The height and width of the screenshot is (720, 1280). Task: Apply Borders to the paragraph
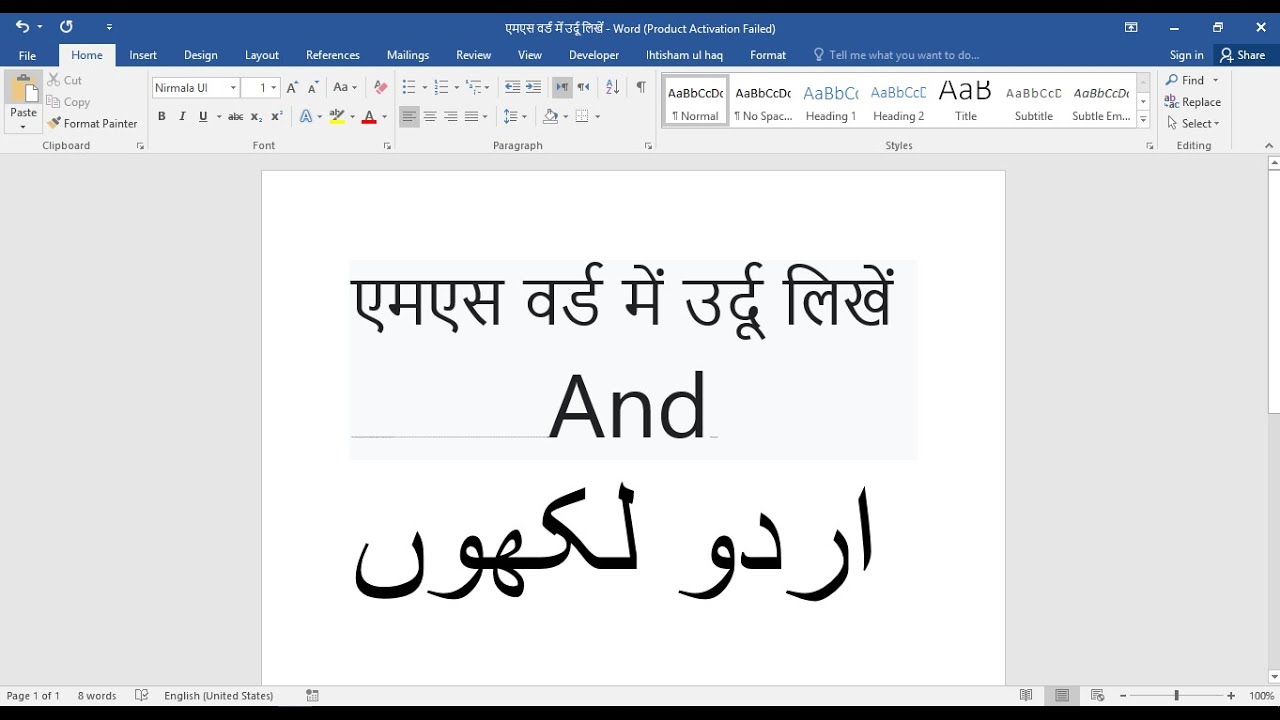click(x=583, y=117)
